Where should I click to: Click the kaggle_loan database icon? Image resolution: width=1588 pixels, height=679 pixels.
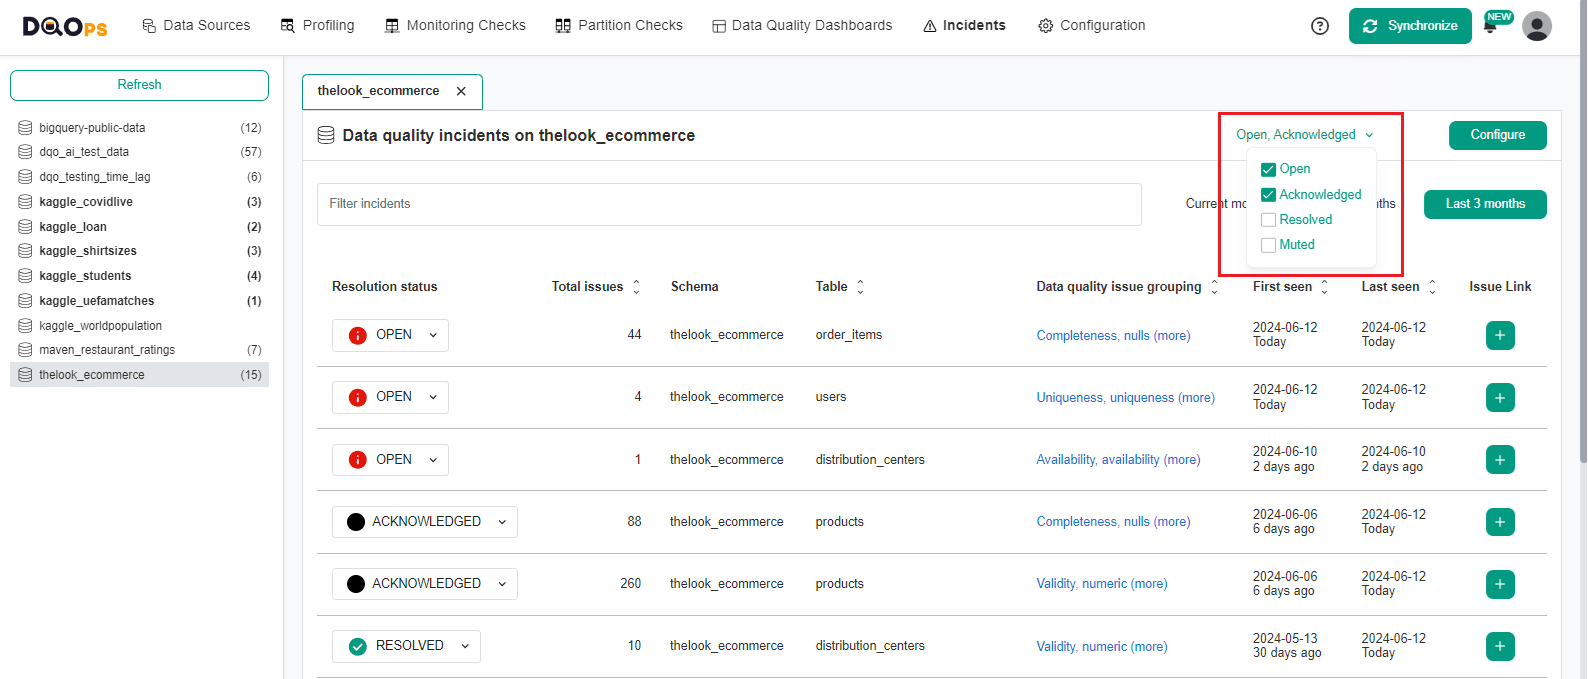tap(25, 227)
